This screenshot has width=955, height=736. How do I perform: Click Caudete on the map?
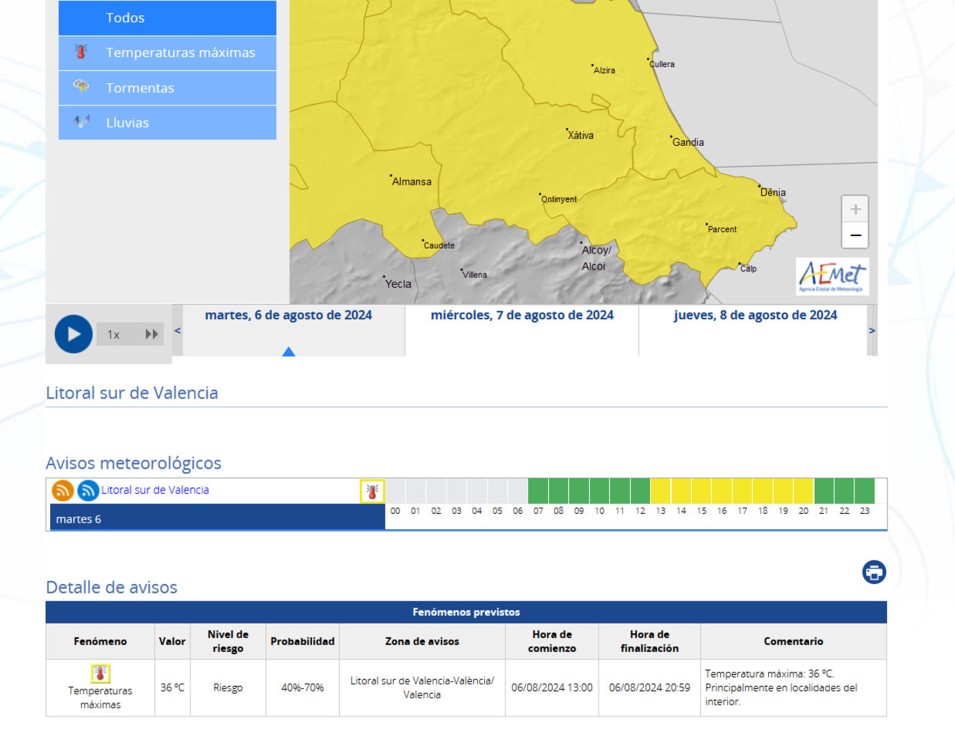click(439, 246)
